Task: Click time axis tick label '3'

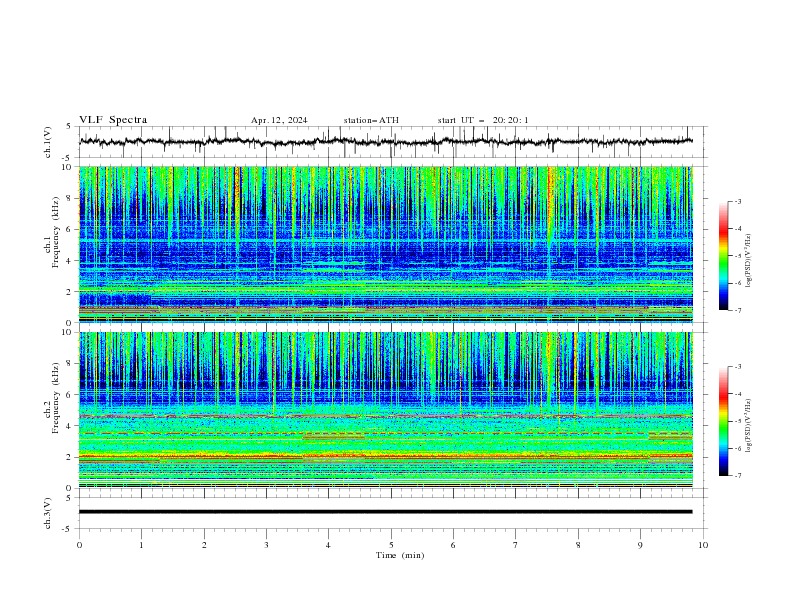Action: pos(266,545)
